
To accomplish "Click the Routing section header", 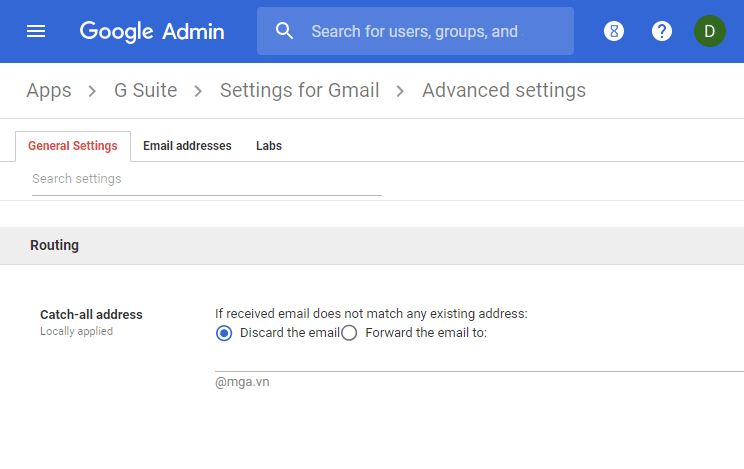I will [372, 245].
